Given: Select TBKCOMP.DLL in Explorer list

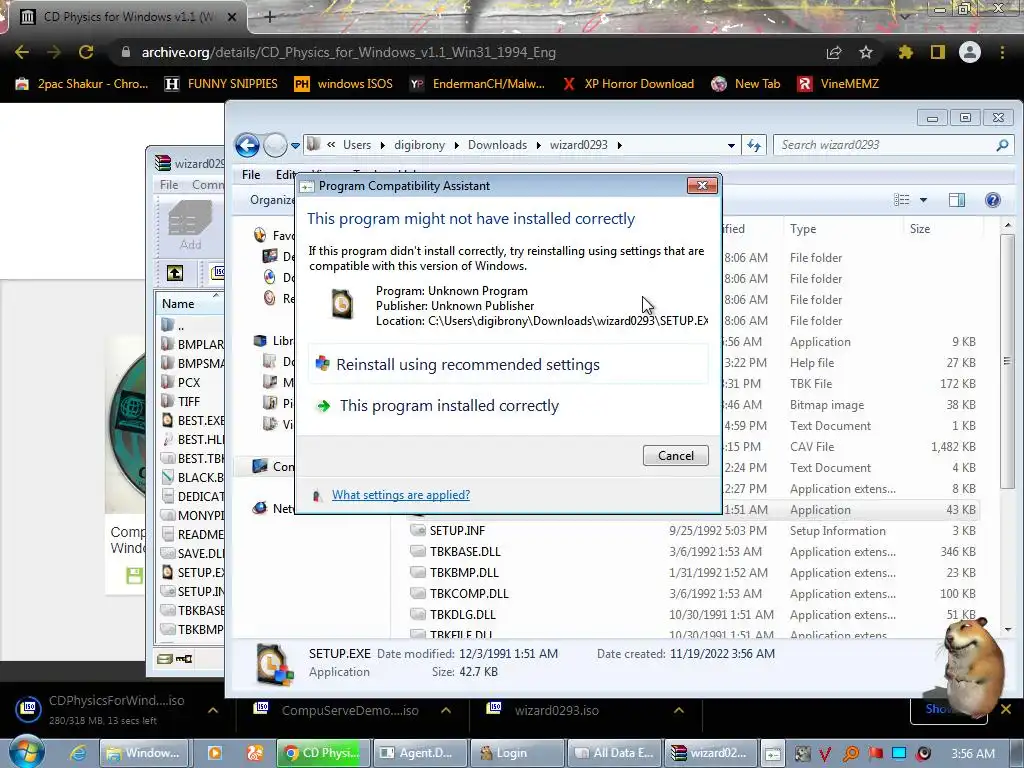Looking at the screenshot, I should [469, 593].
